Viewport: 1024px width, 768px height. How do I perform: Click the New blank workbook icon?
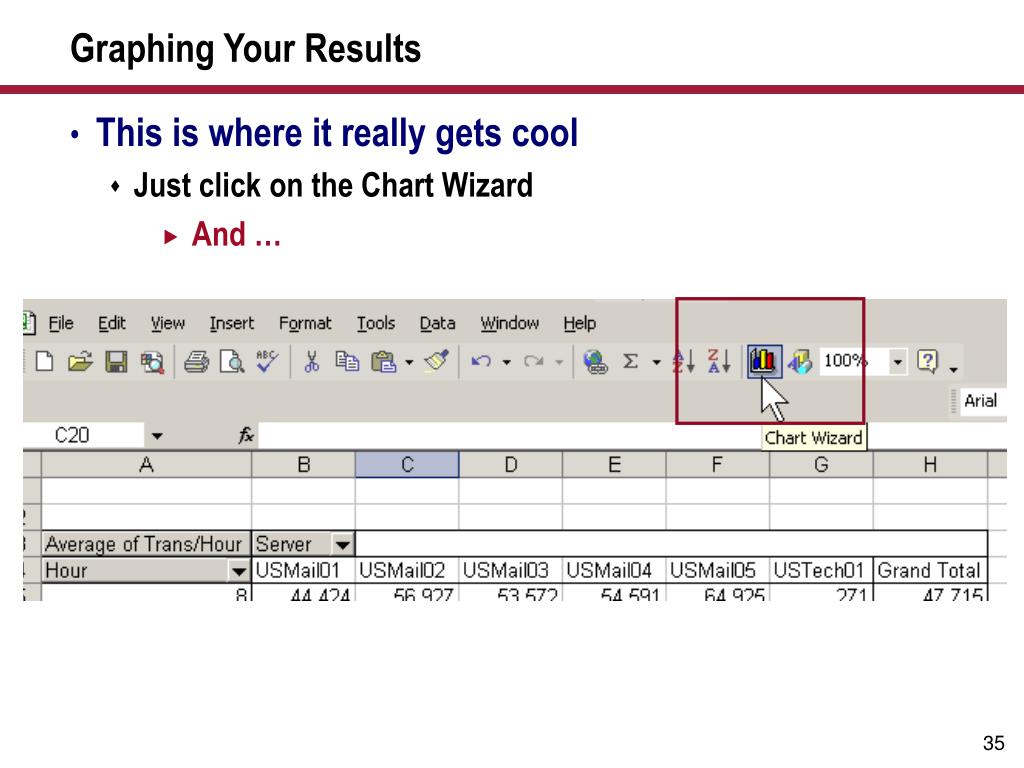coord(44,361)
